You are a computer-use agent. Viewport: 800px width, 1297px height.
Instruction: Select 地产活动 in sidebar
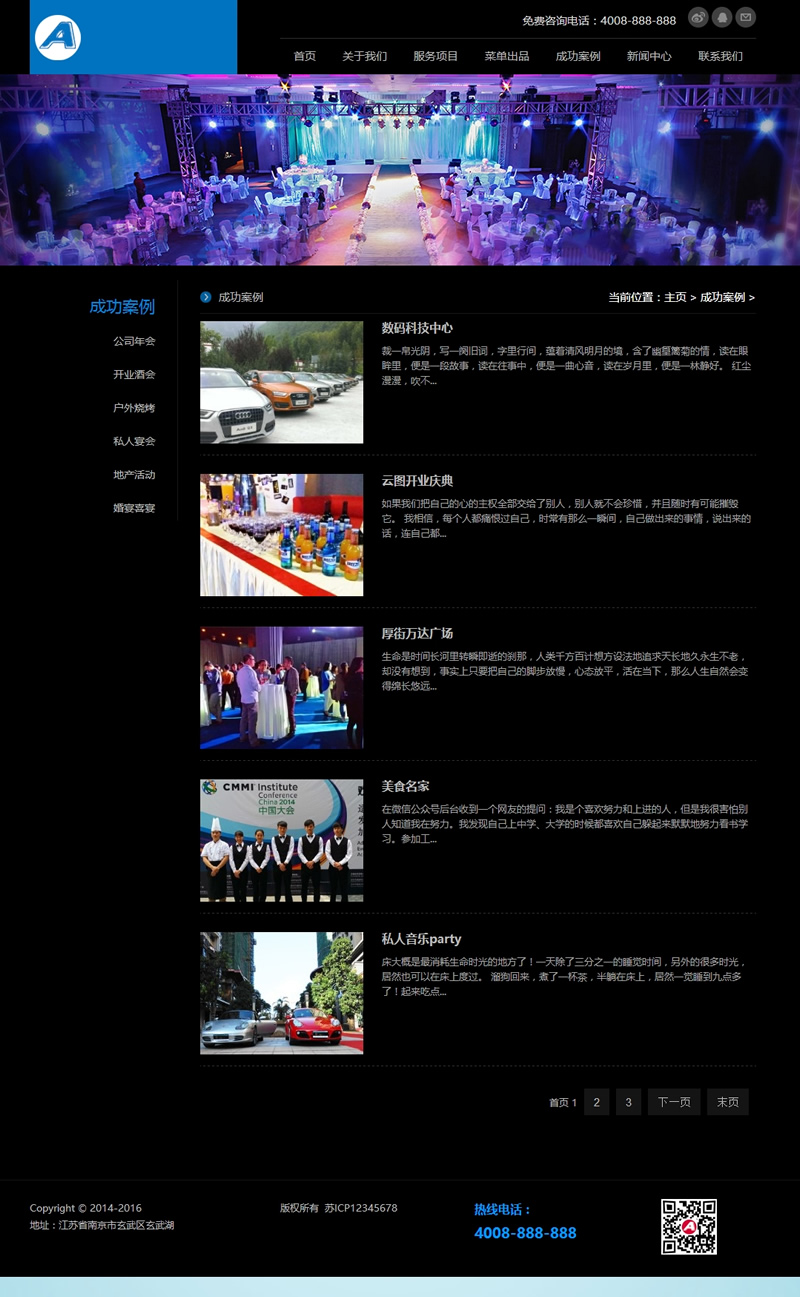coord(134,475)
